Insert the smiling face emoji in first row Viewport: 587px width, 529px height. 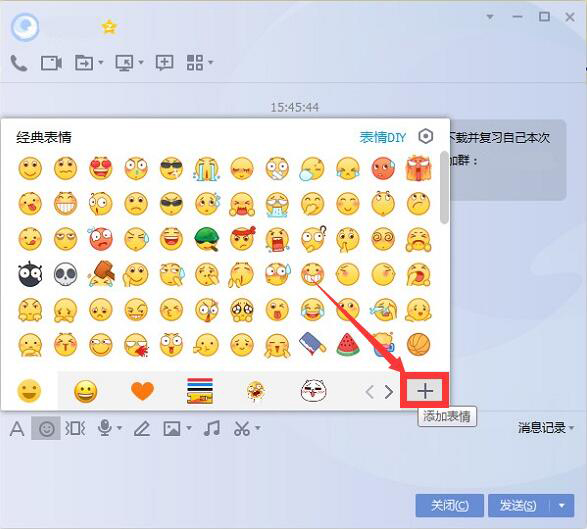click(30, 168)
